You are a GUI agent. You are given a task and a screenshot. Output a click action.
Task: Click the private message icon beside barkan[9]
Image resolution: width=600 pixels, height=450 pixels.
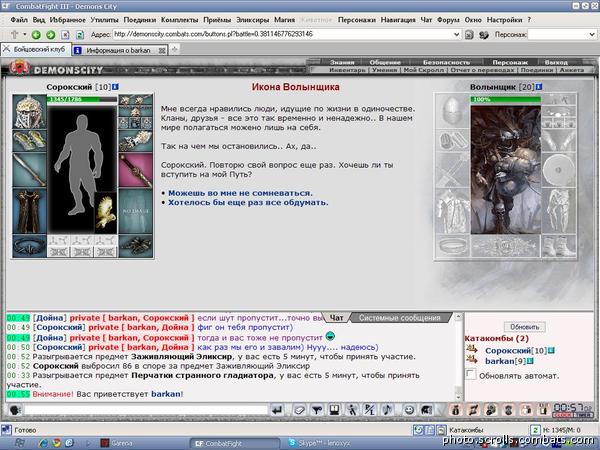tap(472, 360)
